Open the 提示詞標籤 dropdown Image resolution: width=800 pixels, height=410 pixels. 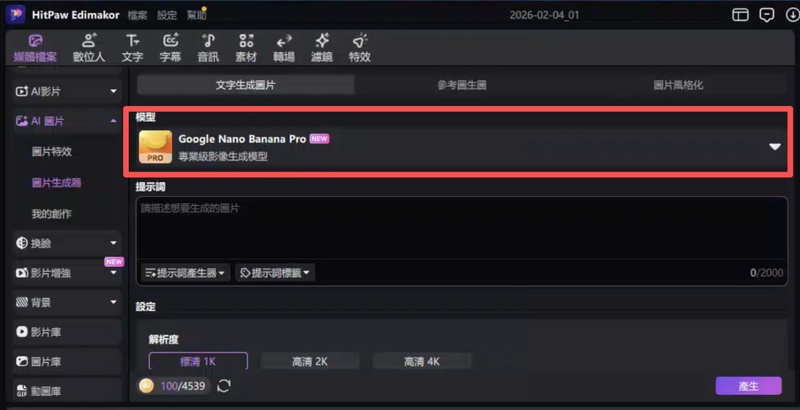[275, 273]
